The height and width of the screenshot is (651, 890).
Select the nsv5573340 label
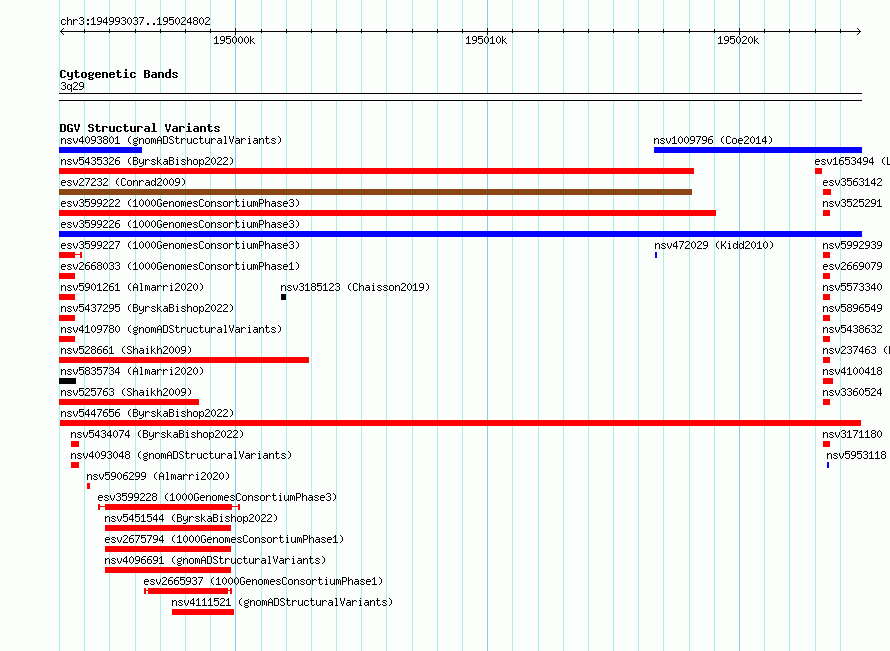pos(852,287)
